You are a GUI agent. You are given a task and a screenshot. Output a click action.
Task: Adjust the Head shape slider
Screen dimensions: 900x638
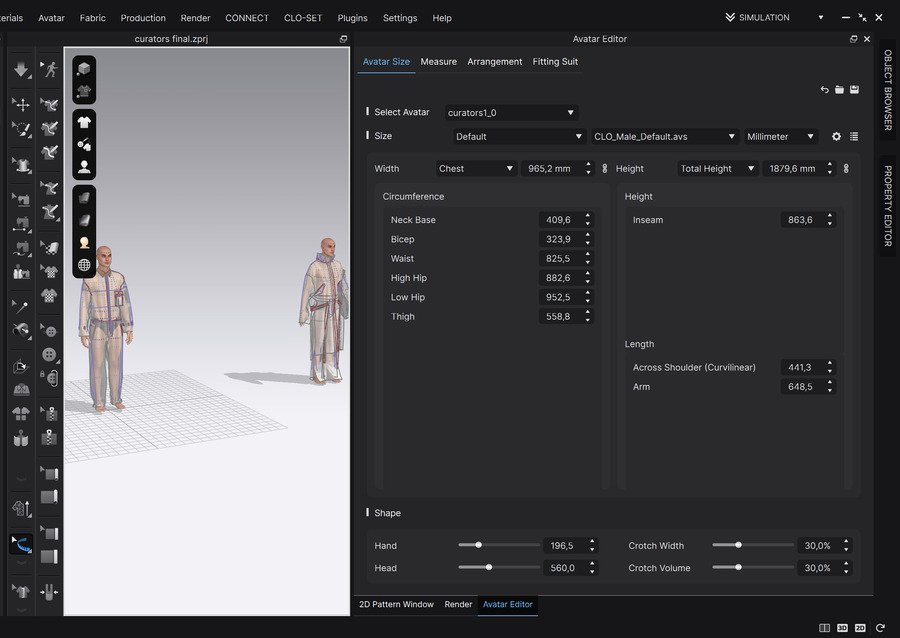click(488, 567)
